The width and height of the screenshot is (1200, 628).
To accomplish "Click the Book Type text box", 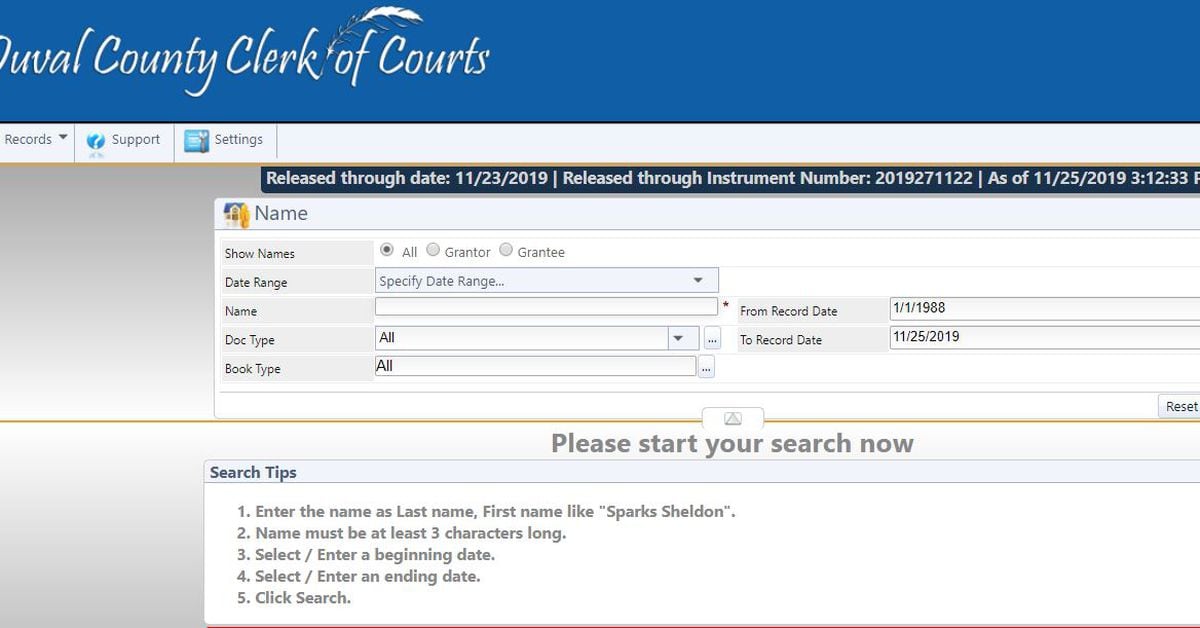I will [535, 367].
